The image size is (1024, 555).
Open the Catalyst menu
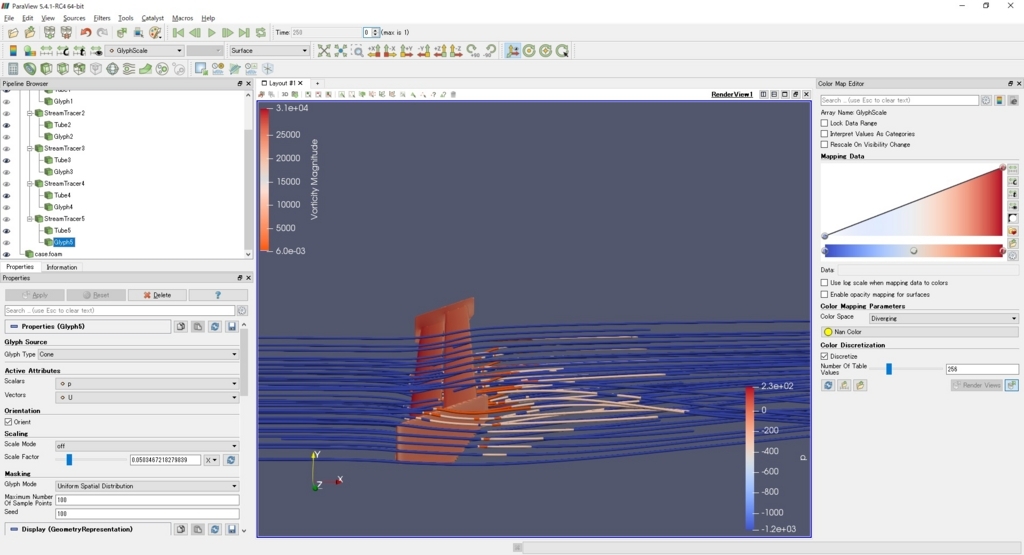[x=153, y=18]
